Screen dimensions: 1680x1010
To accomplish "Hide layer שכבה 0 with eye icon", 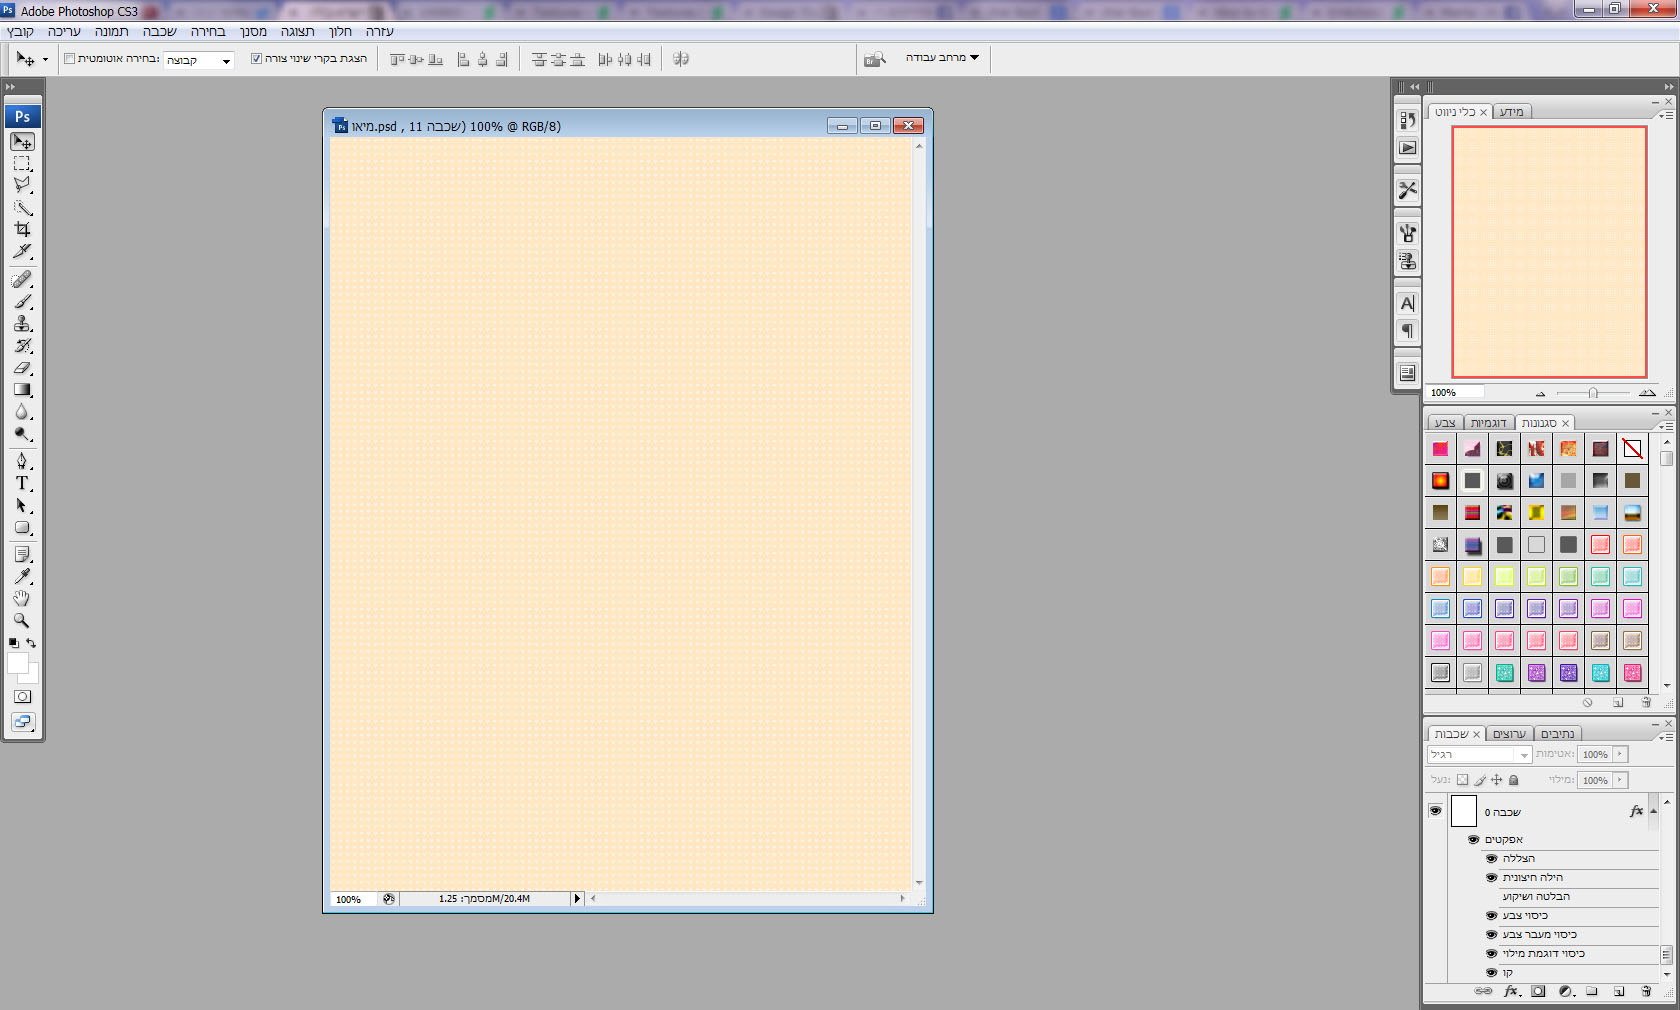I will click(1435, 811).
